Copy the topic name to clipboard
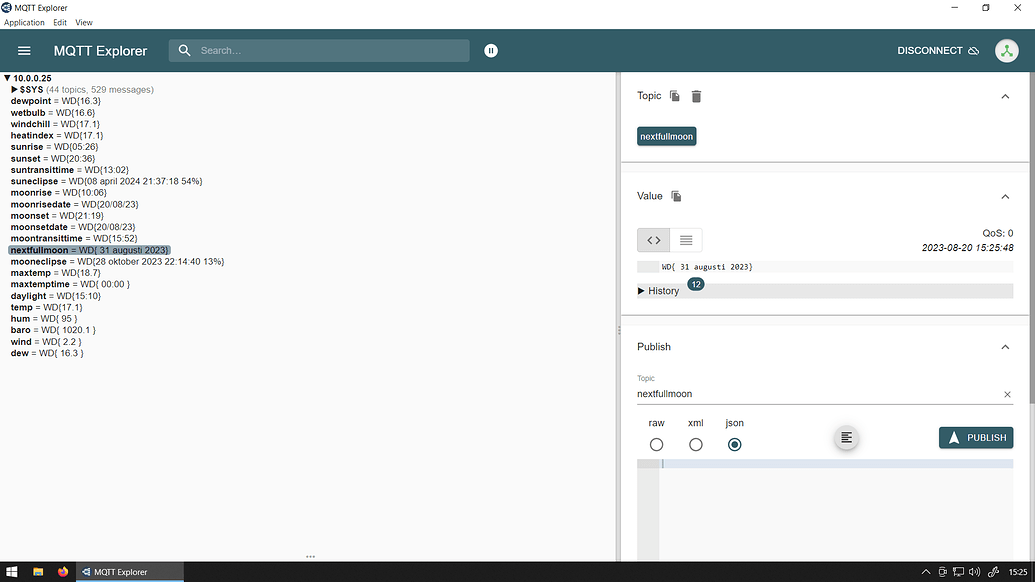The width and height of the screenshot is (1035, 582). (x=675, y=96)
